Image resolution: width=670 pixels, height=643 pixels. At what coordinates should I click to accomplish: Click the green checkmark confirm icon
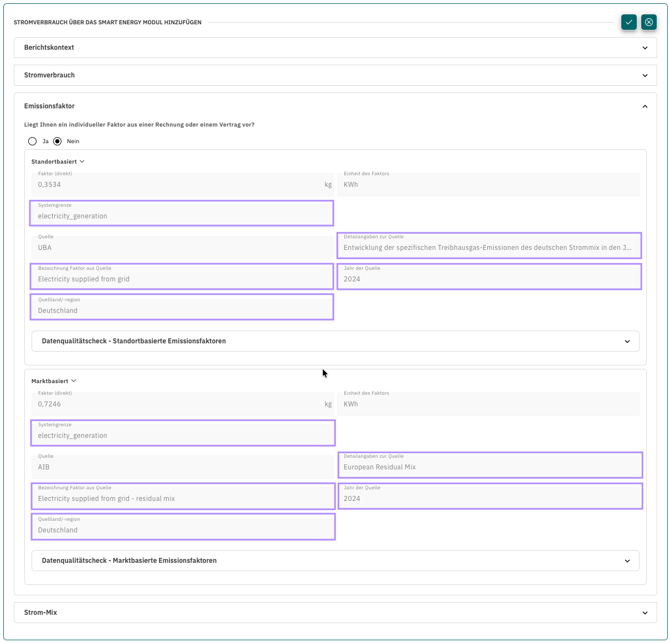tap(628, 22)
